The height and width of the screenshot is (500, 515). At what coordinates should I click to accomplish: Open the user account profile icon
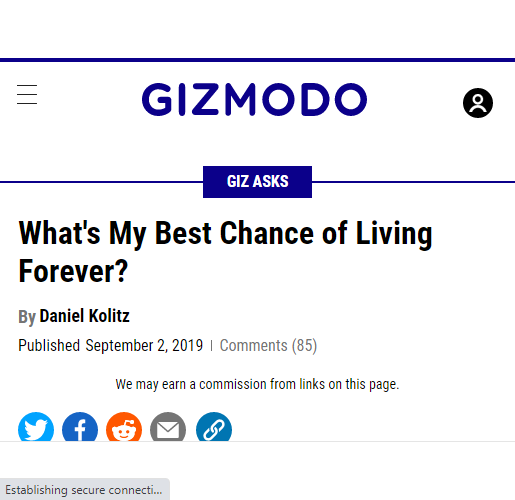coord(478,103)
